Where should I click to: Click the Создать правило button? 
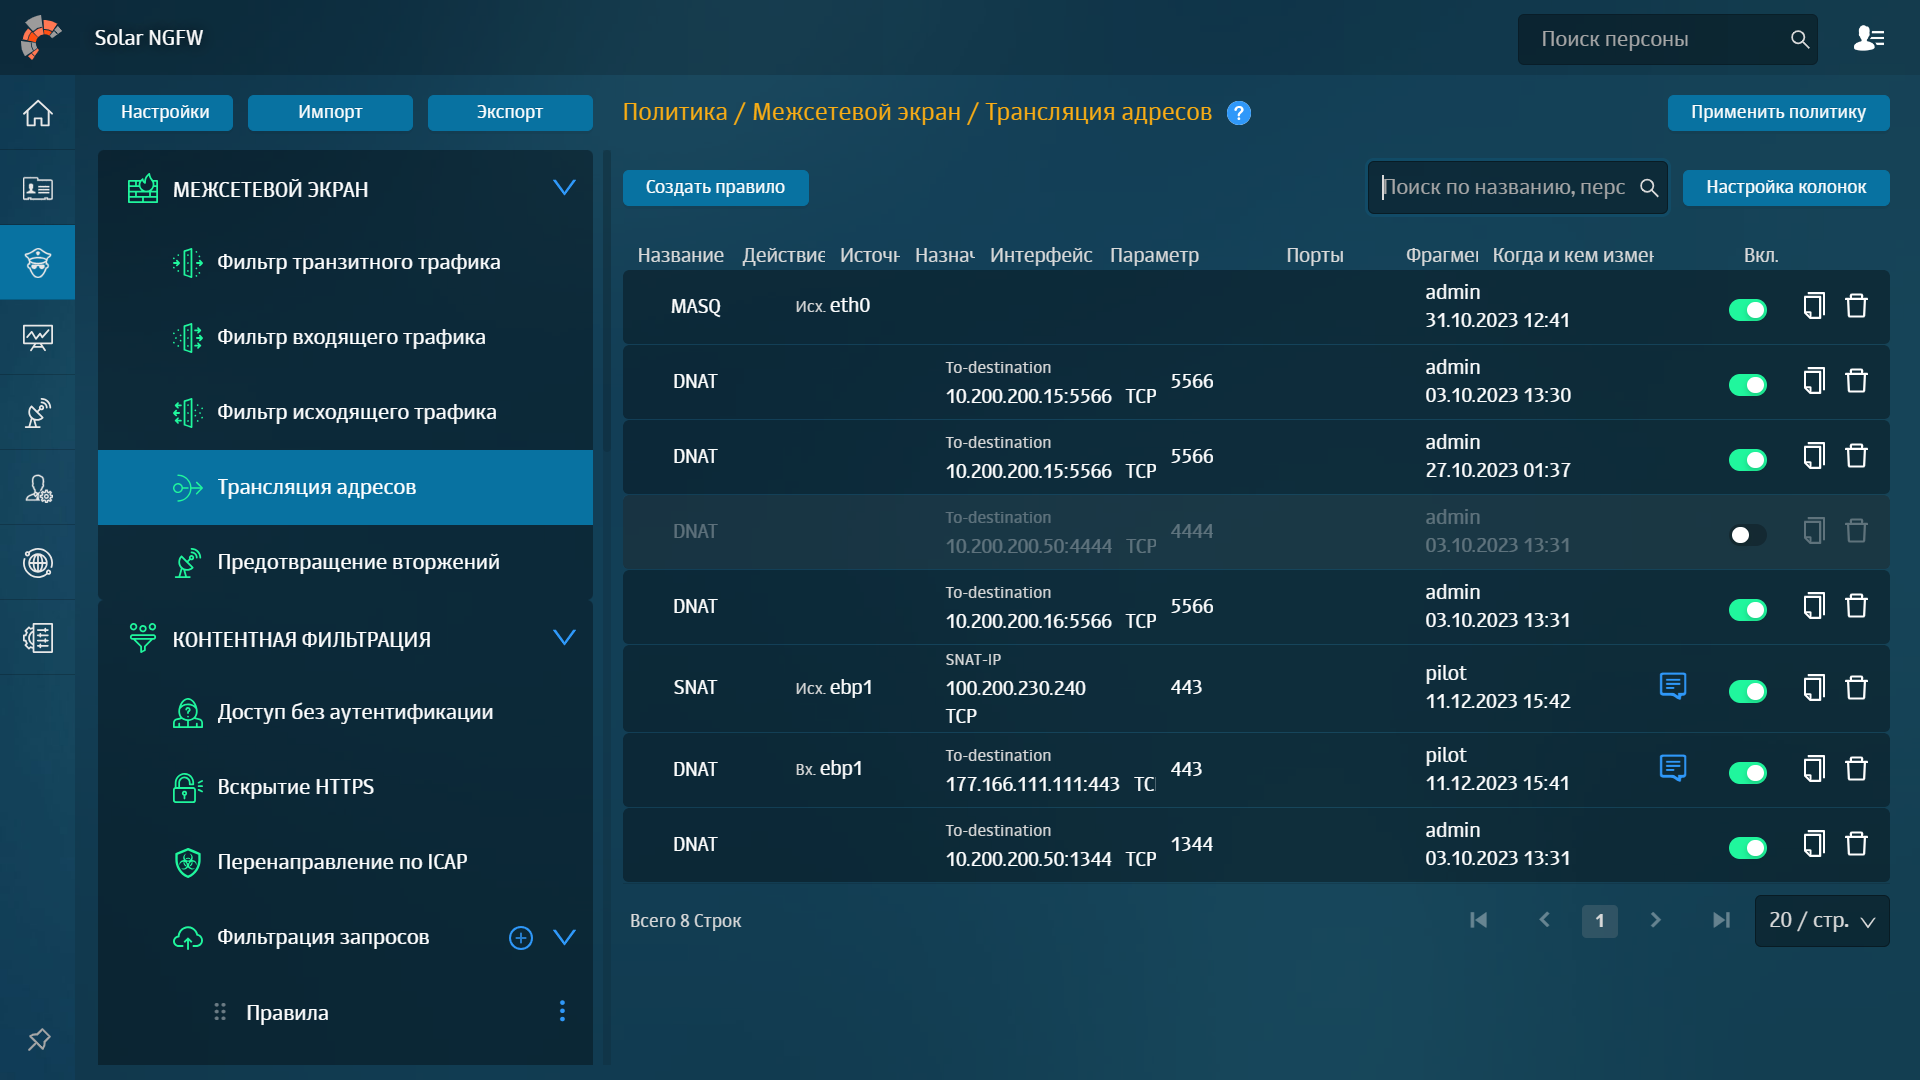[715, 187]
